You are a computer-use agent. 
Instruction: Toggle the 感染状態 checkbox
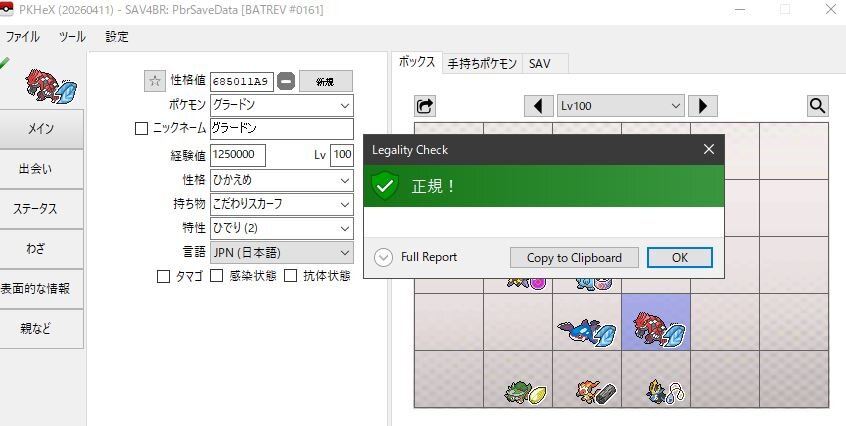tap(215, 276)
